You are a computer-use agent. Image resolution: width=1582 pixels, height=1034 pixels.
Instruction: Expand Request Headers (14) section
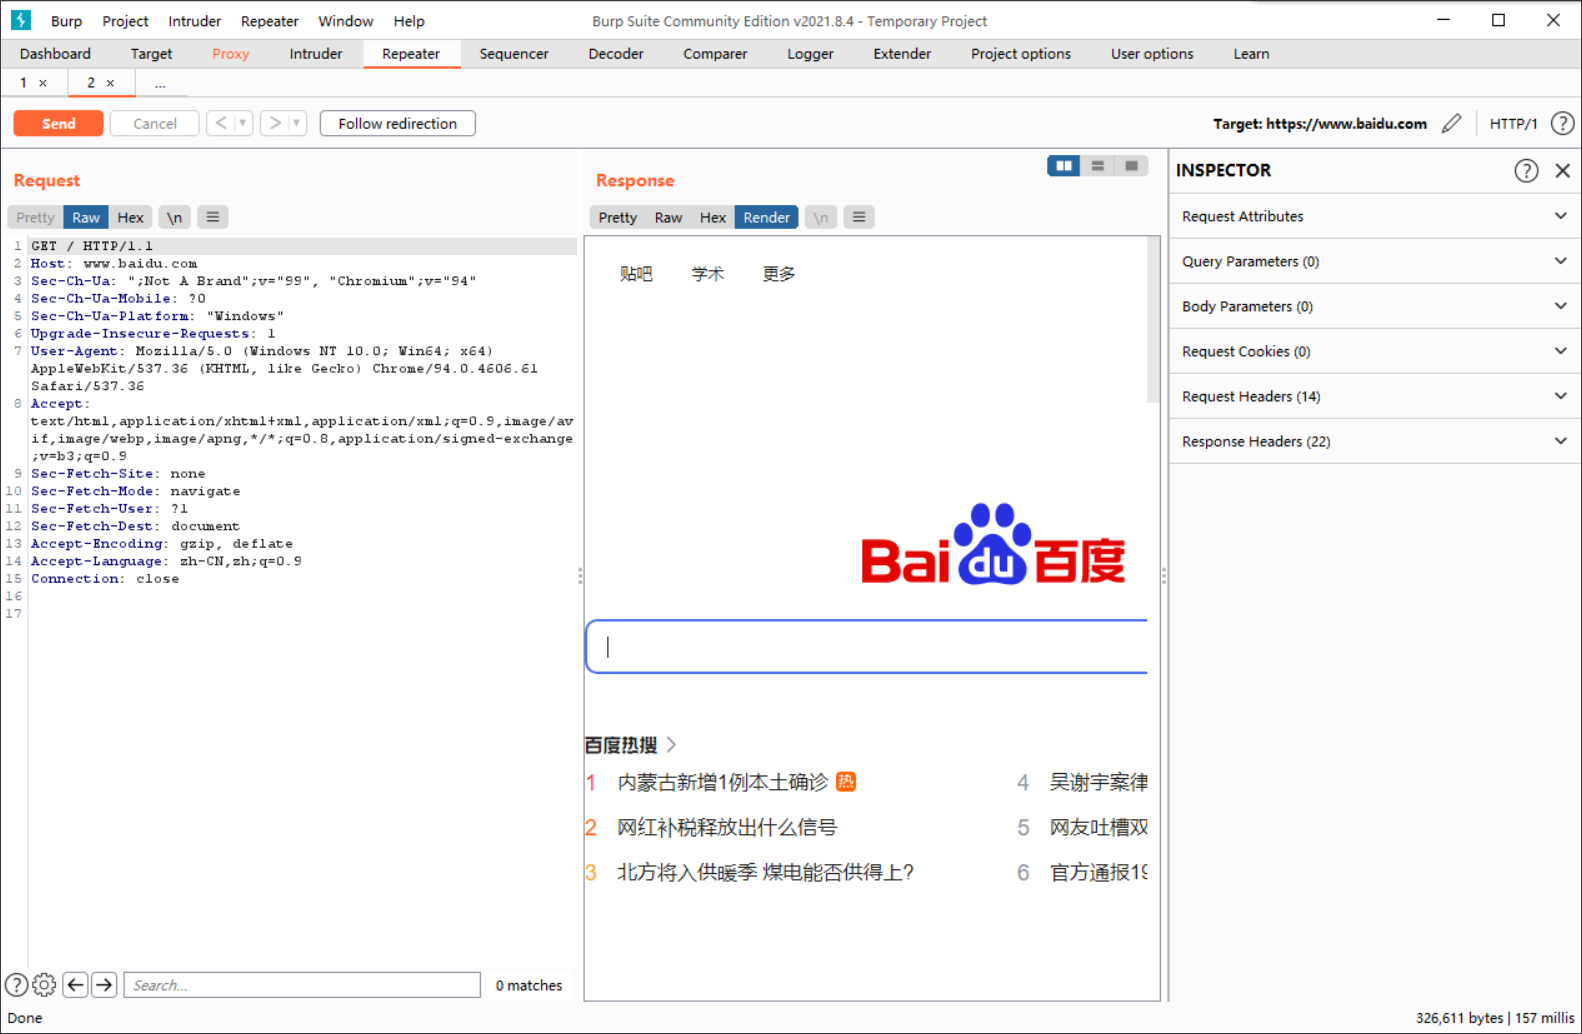pos(1375,396)
